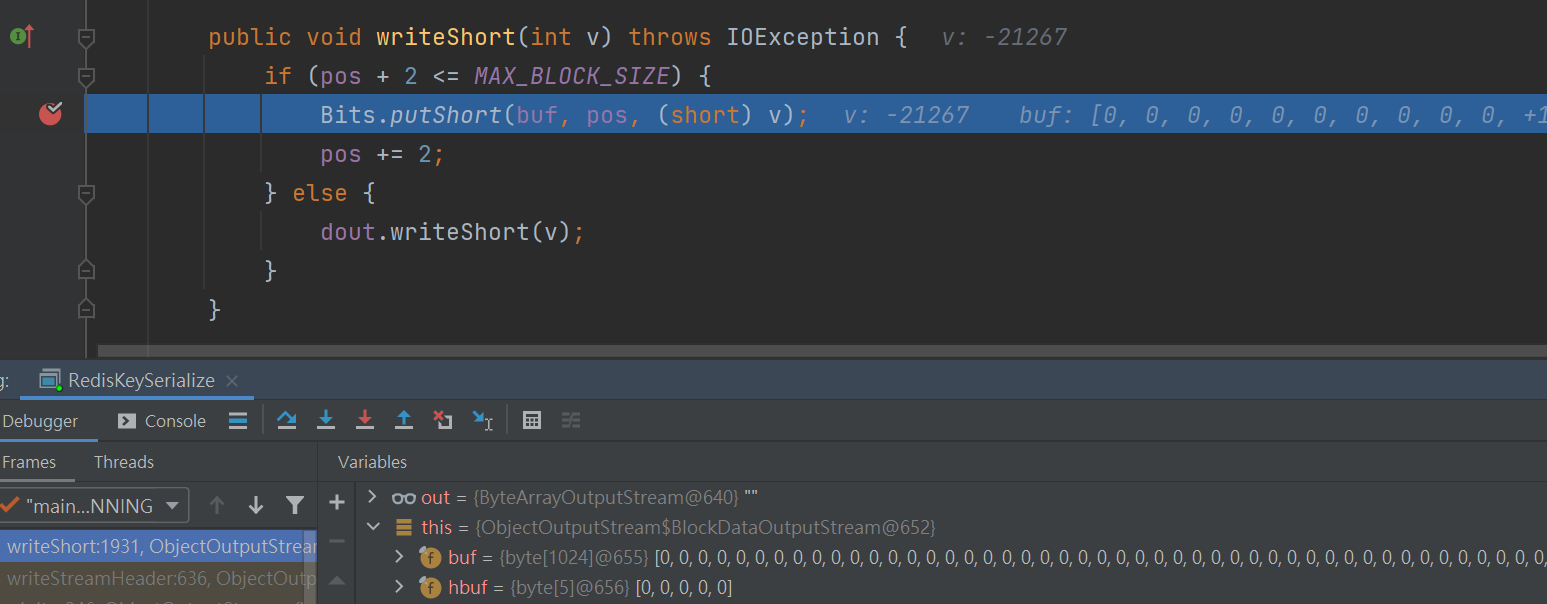
Task: Click the Step Over button
Action: (x=287, y=421)
